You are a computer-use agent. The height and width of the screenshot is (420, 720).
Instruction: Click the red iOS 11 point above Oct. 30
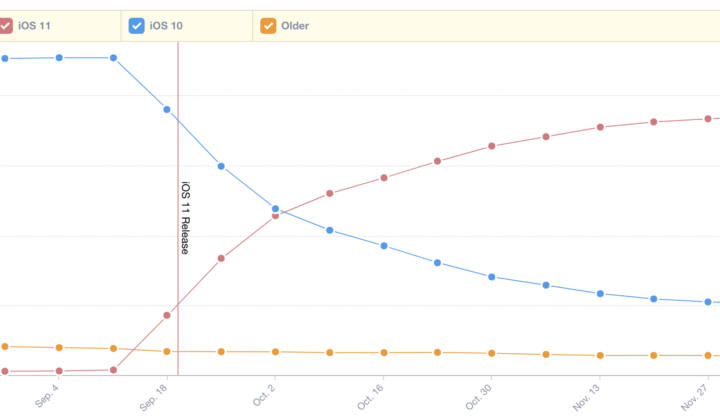tap(492, 146)
